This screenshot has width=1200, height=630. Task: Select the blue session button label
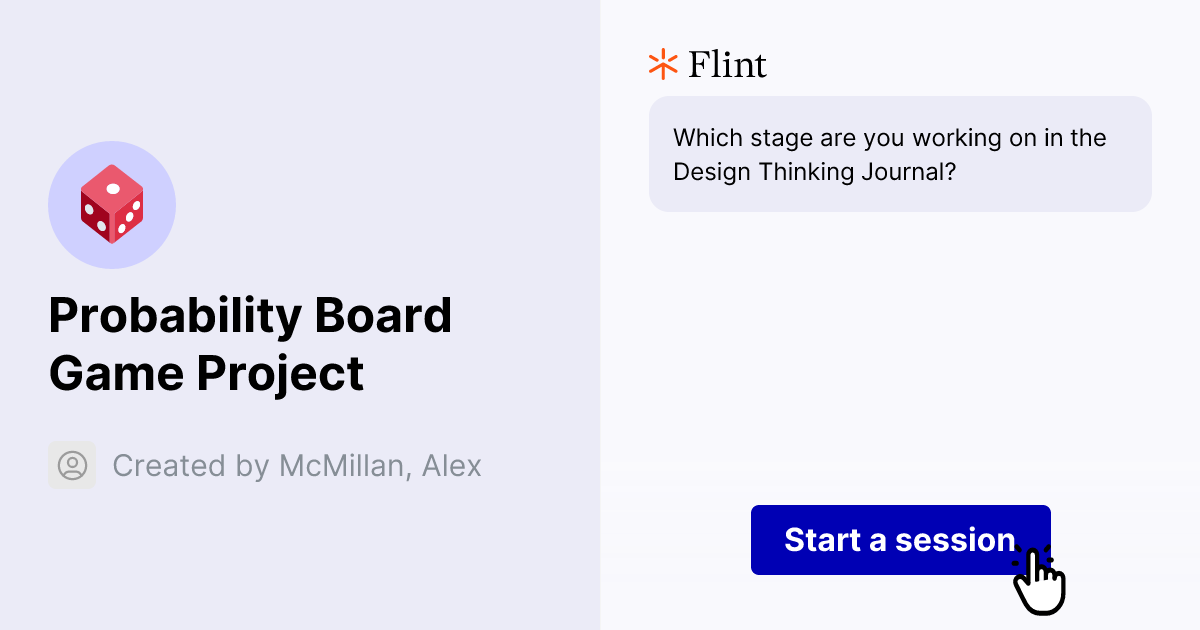click(x=899, y=540)
